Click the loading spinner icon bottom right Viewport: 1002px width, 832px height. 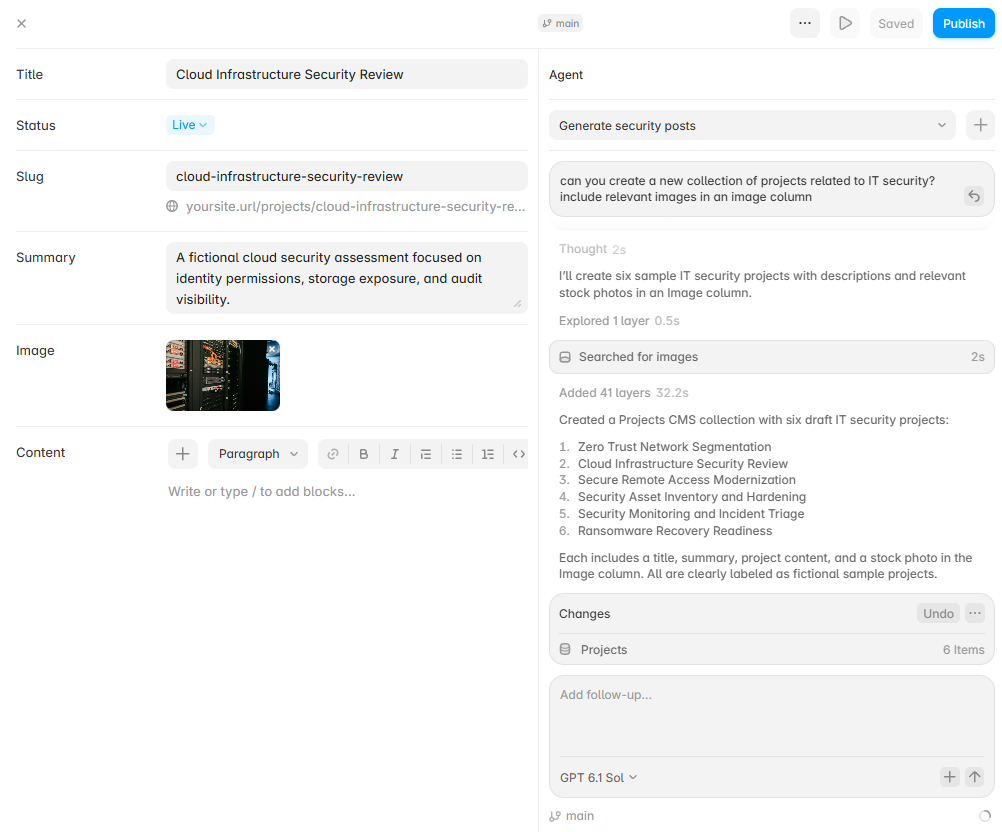tap(985, 816)
